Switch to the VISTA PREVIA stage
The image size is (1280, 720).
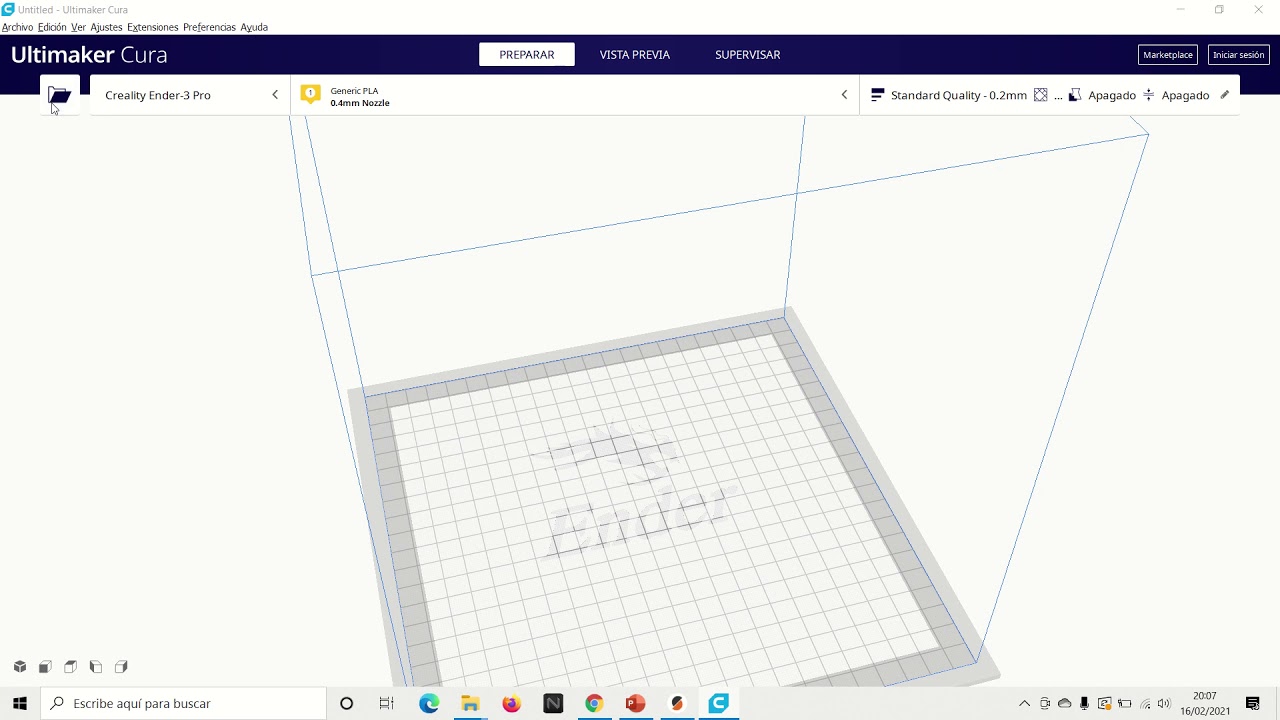pyautogui.click(x=635, y=55)
